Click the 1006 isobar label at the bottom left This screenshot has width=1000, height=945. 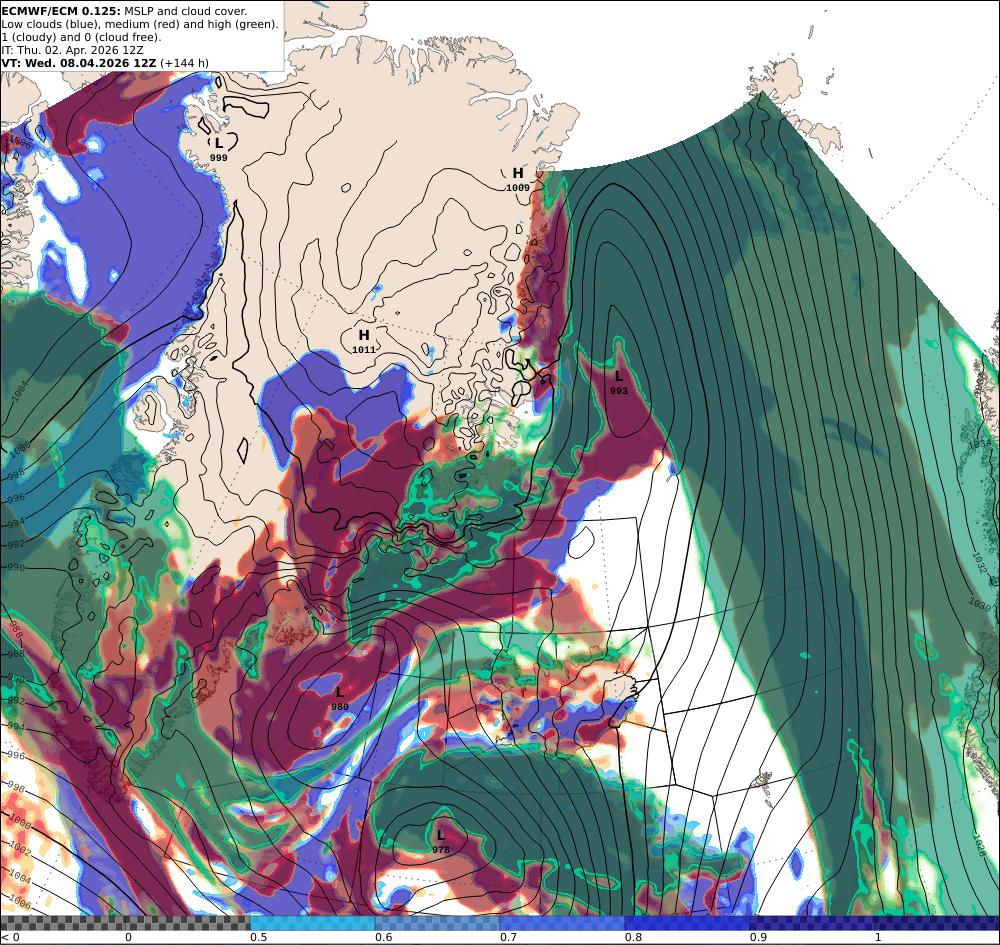pos(19,902)
